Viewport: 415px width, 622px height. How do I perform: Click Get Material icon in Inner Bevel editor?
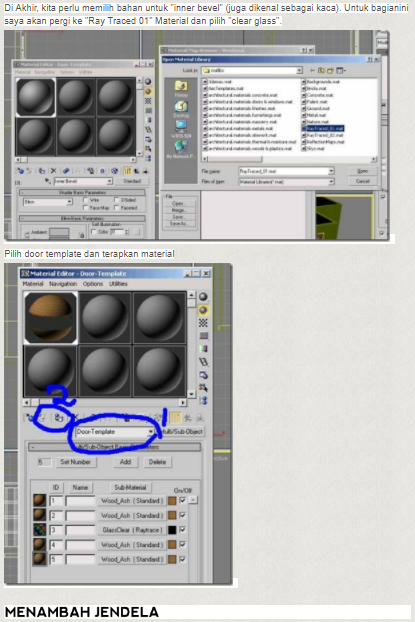coord(21,171)
